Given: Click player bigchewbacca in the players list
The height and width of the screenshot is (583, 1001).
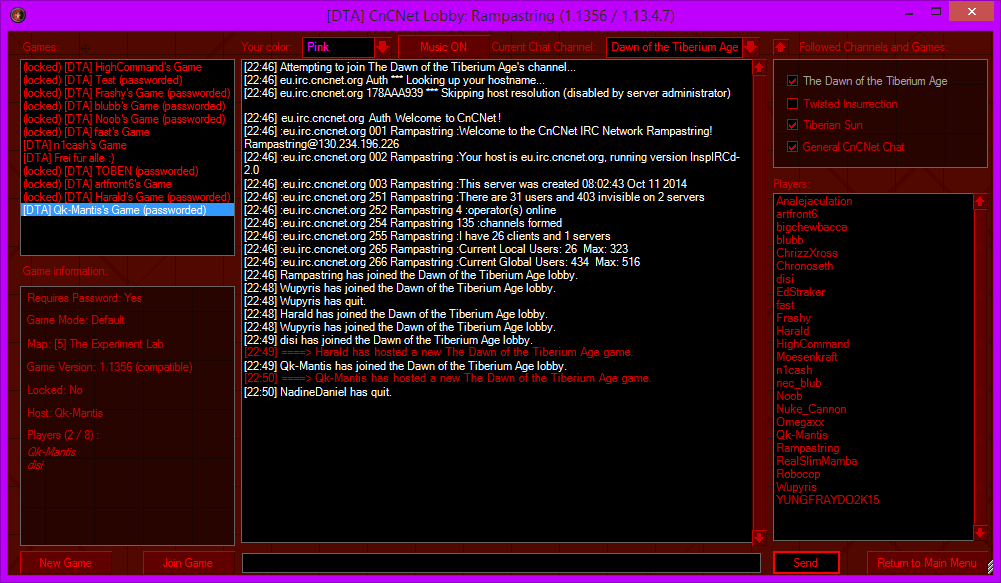Looking at the screenshot, I should 811,227.
